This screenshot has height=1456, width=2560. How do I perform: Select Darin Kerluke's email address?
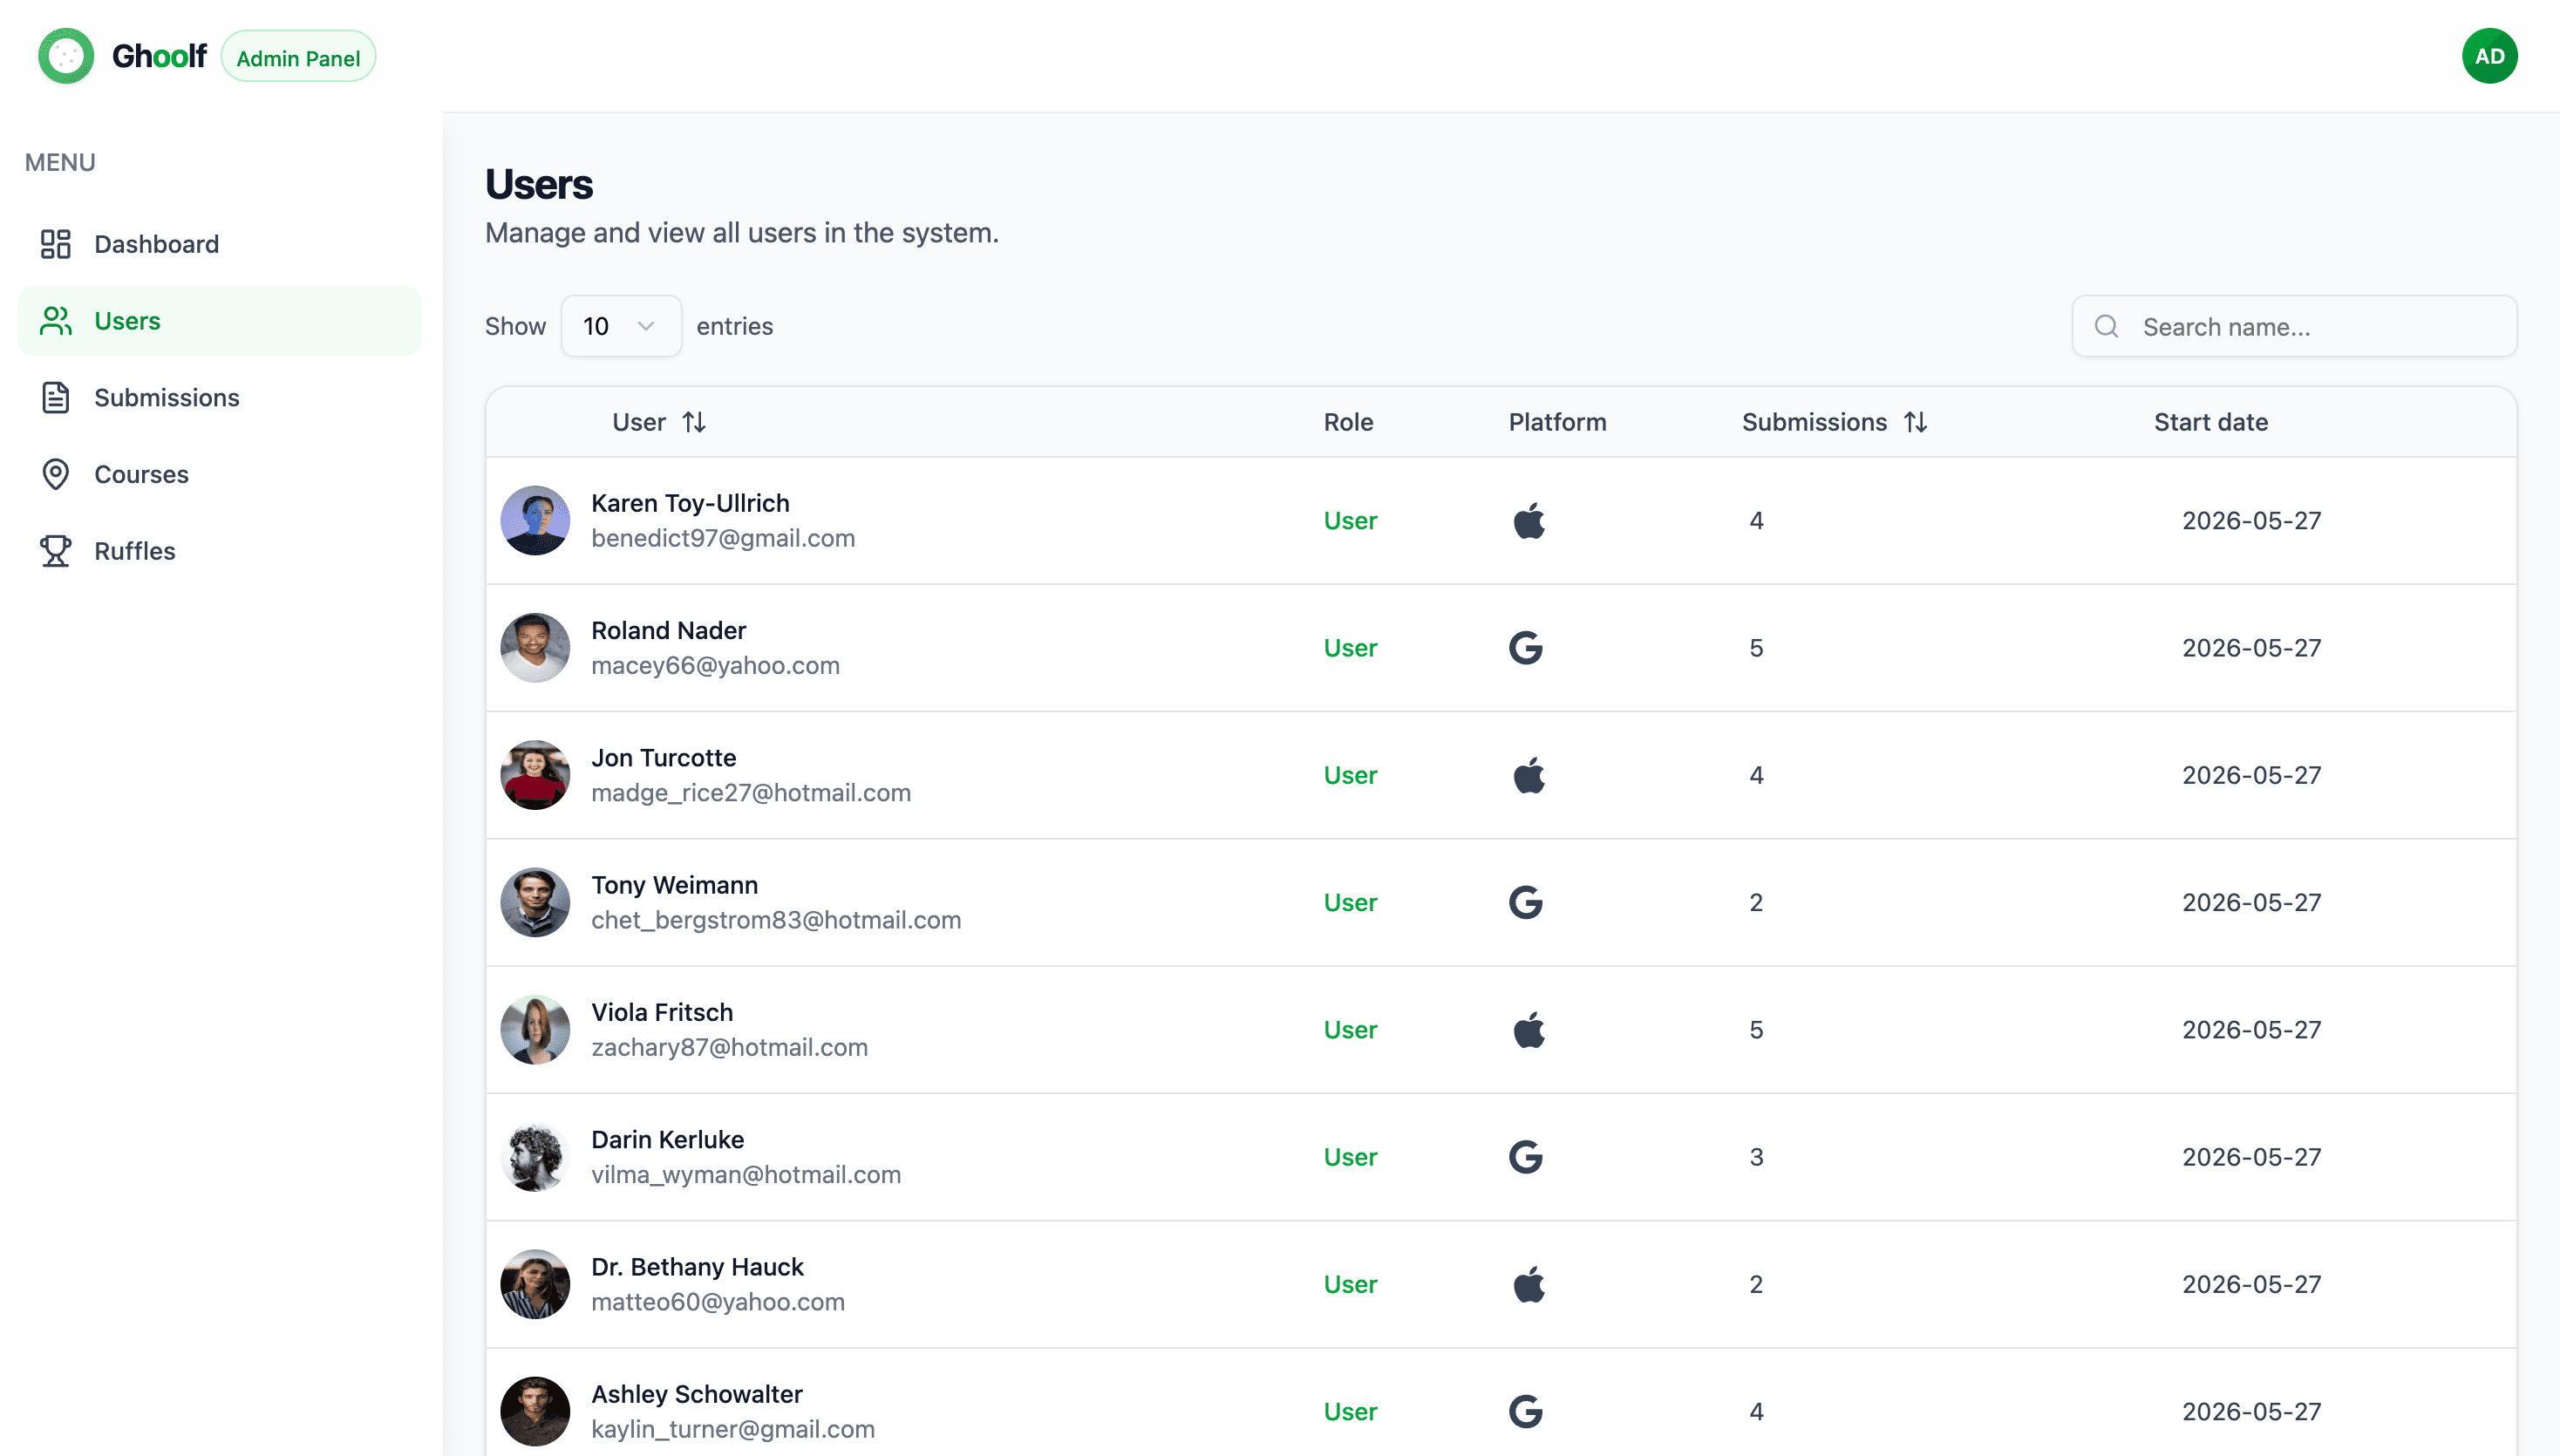click(x=746, y=1174)
